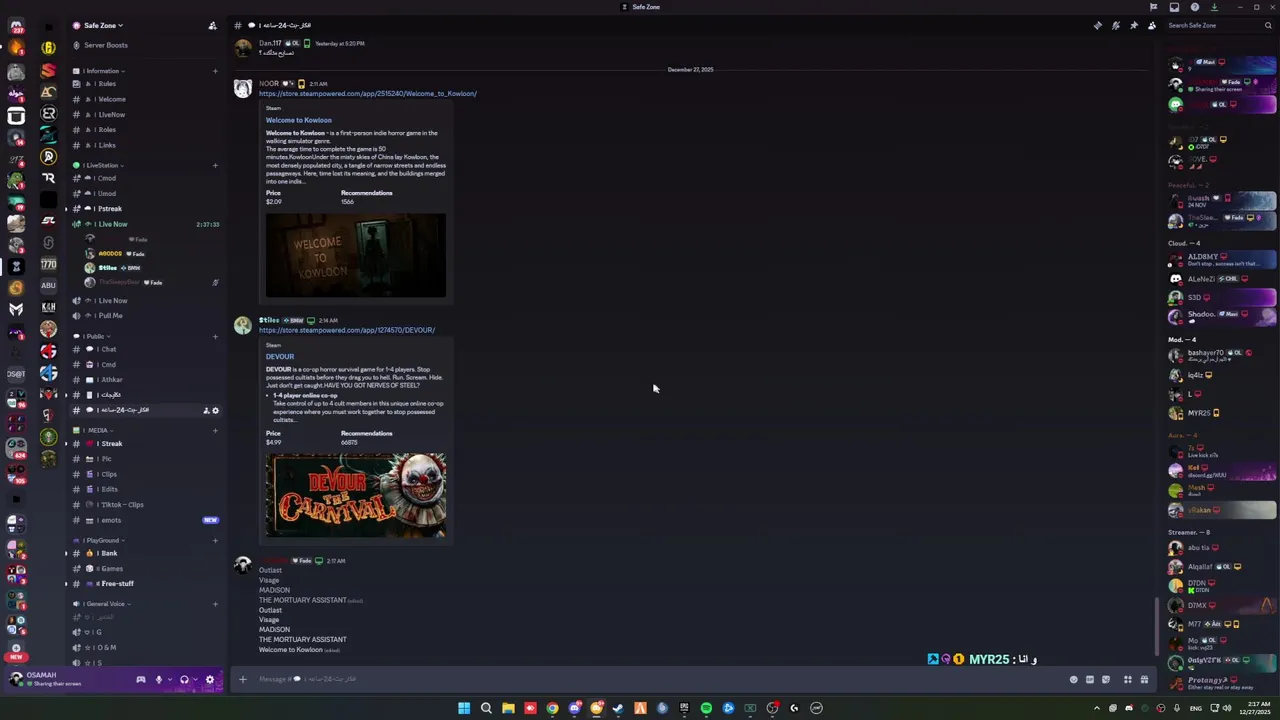Open the Clips channel
Image resolution: width=1280 pixels, height=720 pixels.
(x=146, y=474)
